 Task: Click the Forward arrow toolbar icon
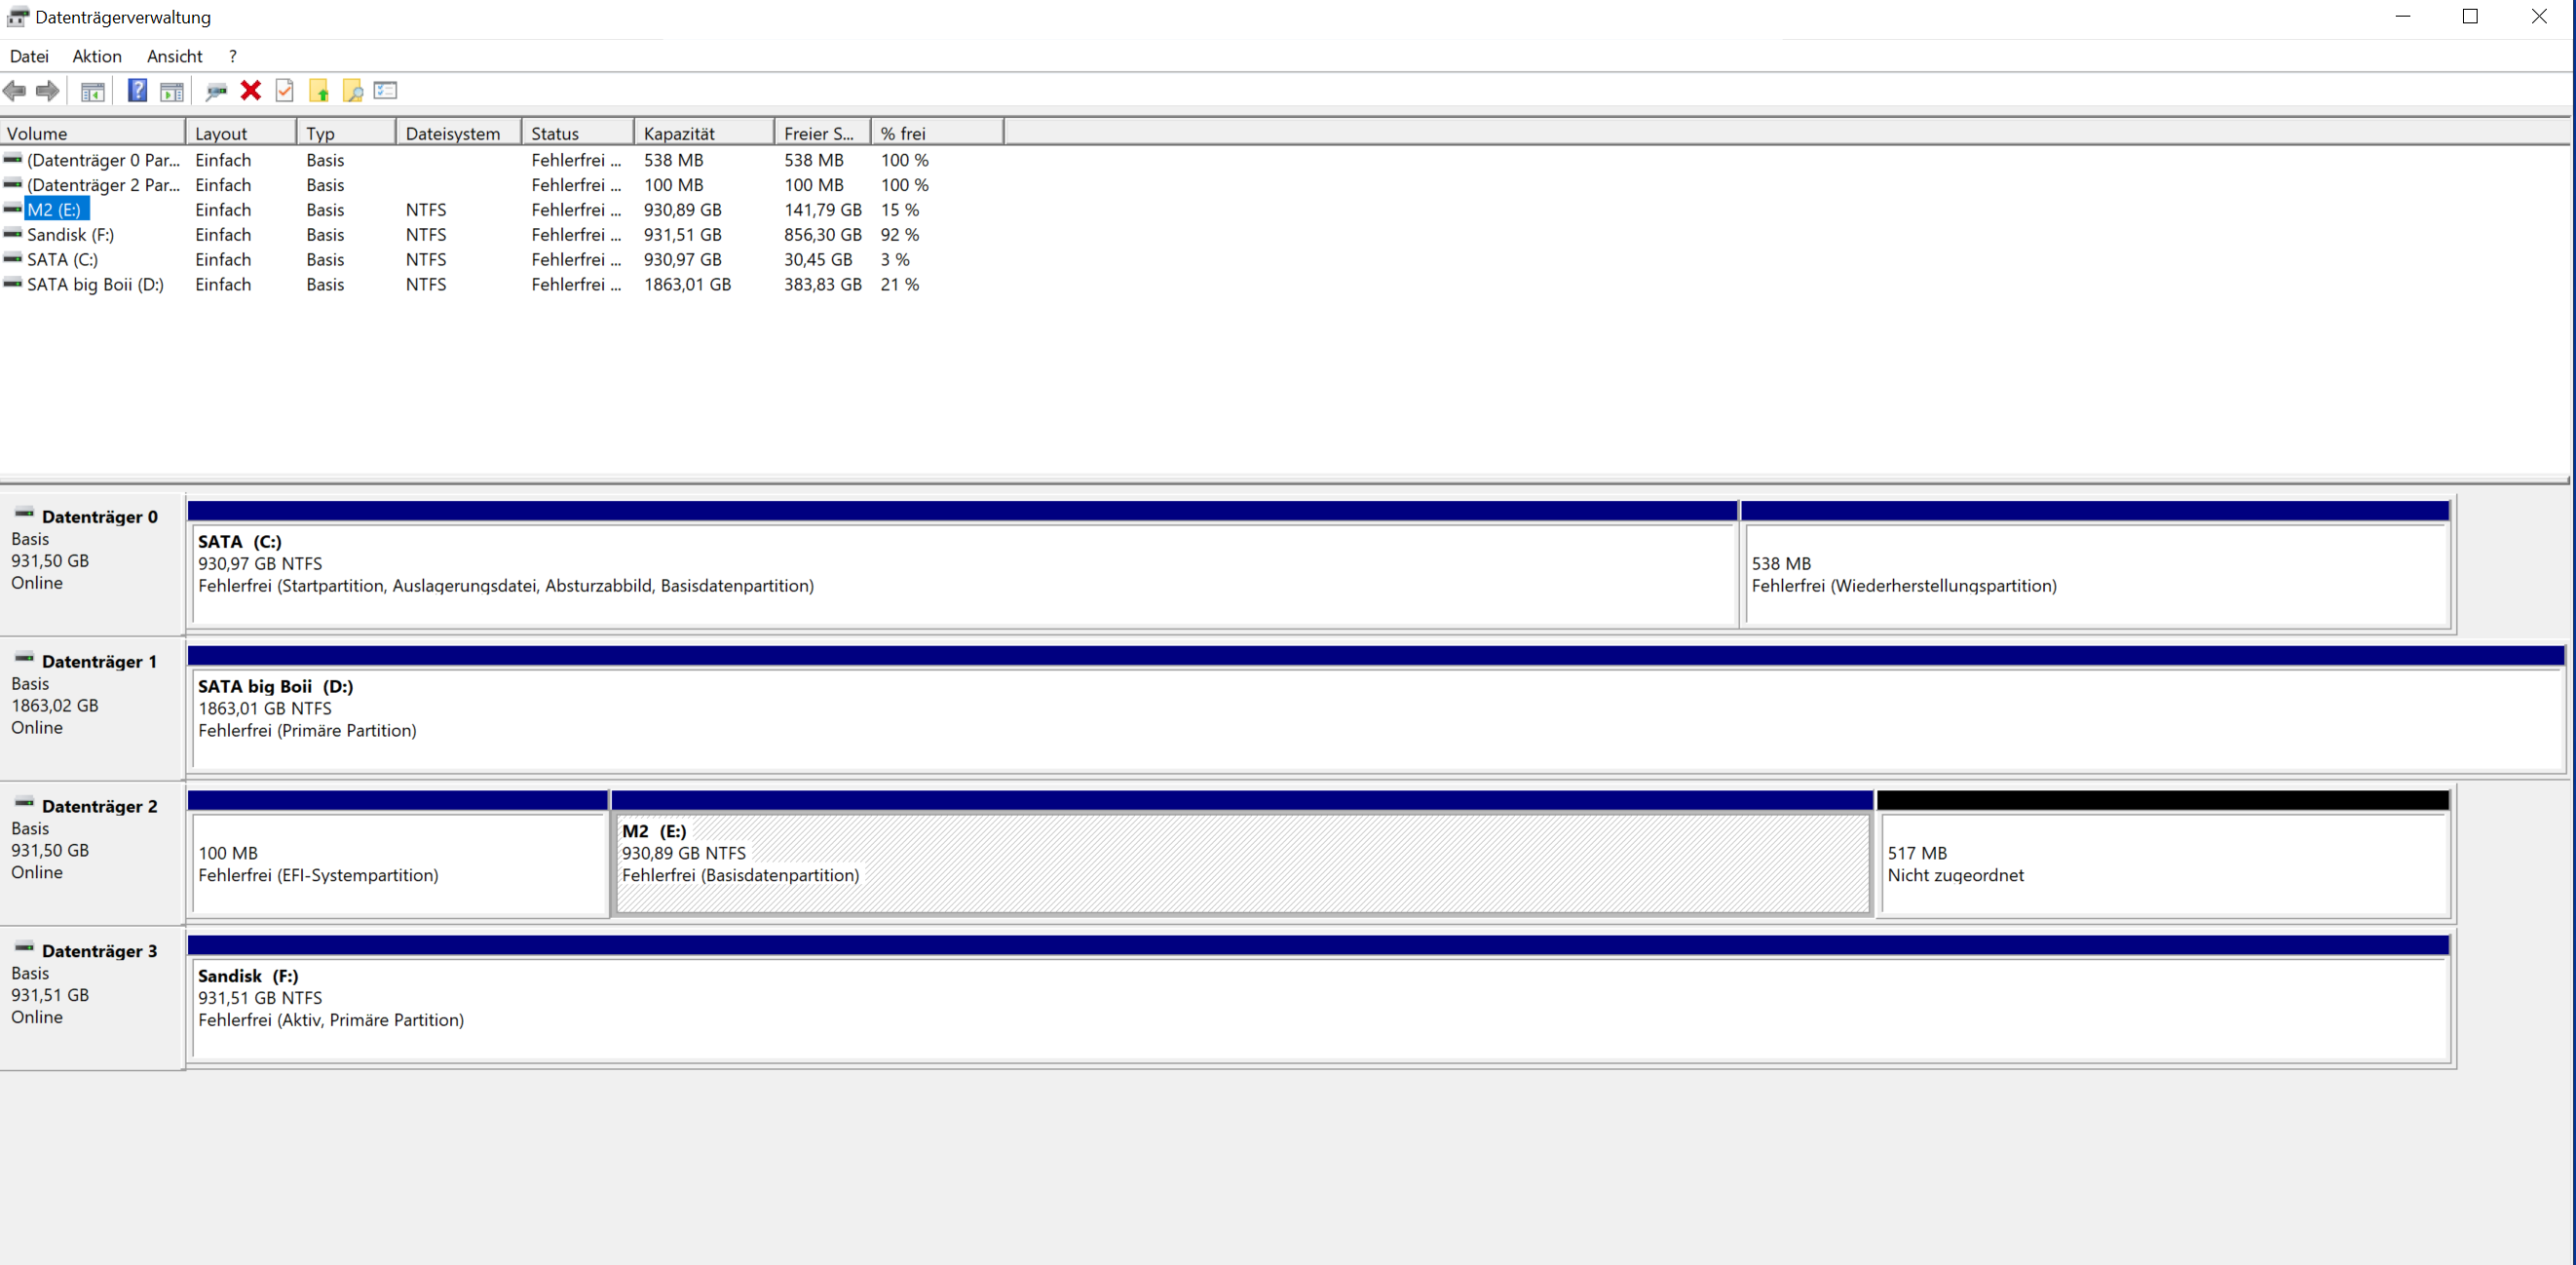47,91
